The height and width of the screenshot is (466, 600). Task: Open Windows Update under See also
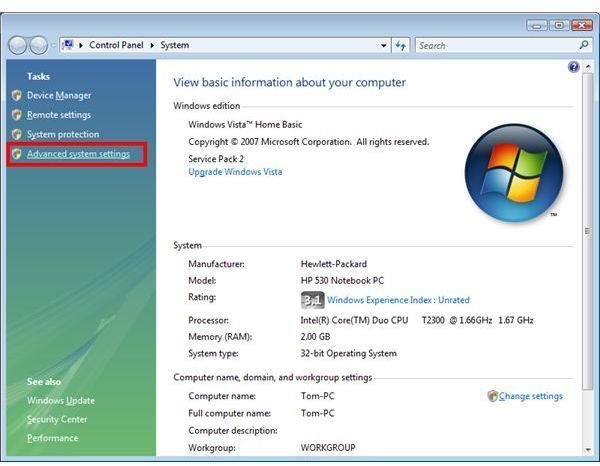pyautogui.click(x=61, y=401)
